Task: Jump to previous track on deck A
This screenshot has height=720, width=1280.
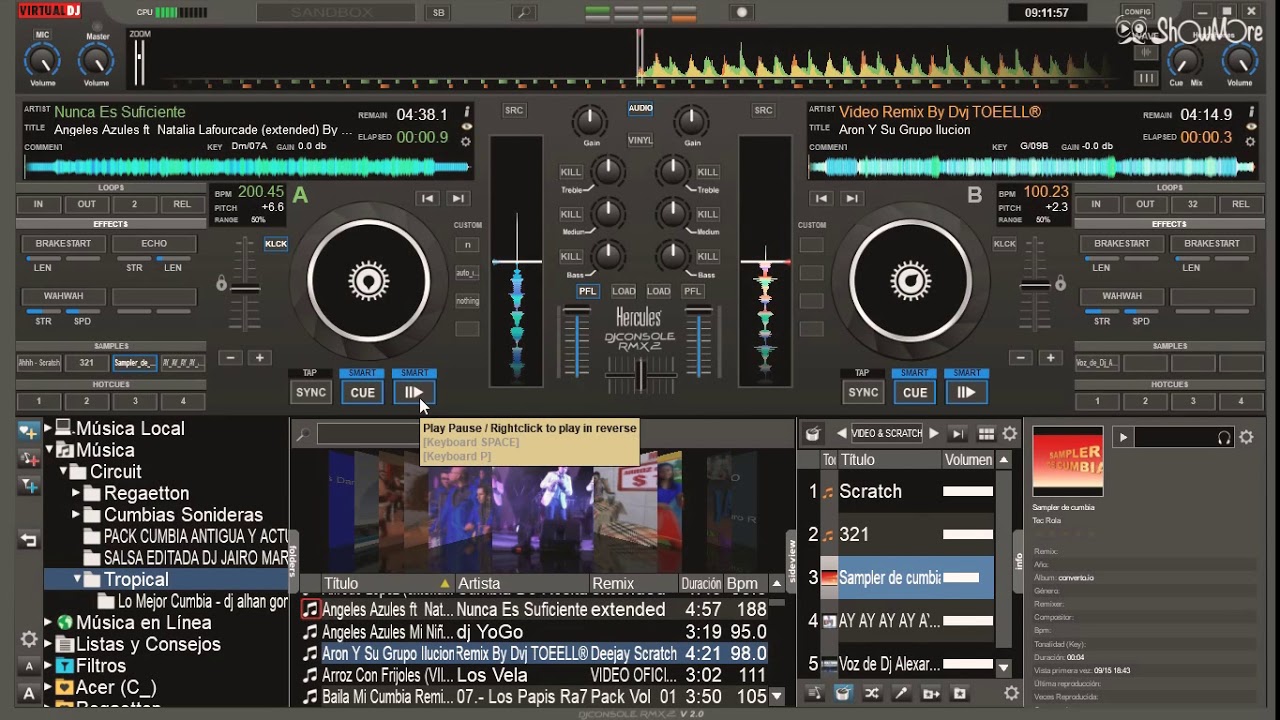Action: pyautogui.click(x=427, y=198)
